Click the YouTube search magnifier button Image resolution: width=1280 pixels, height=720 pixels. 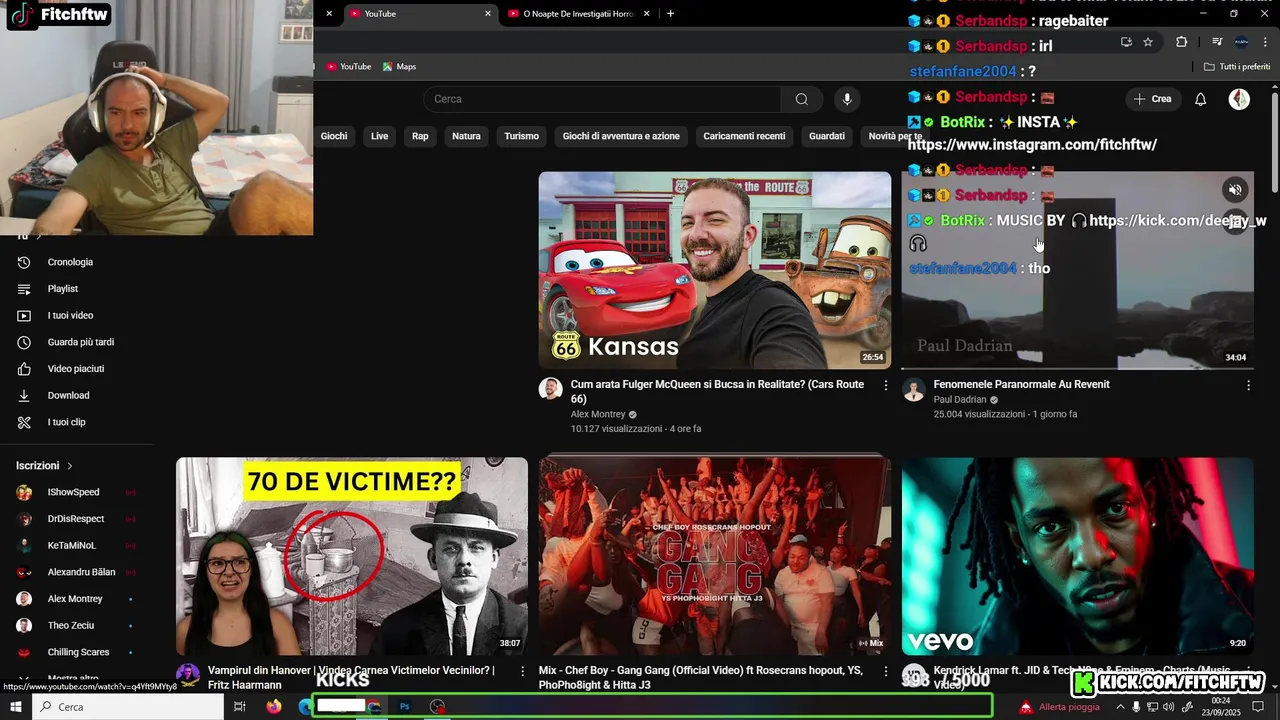801,99
